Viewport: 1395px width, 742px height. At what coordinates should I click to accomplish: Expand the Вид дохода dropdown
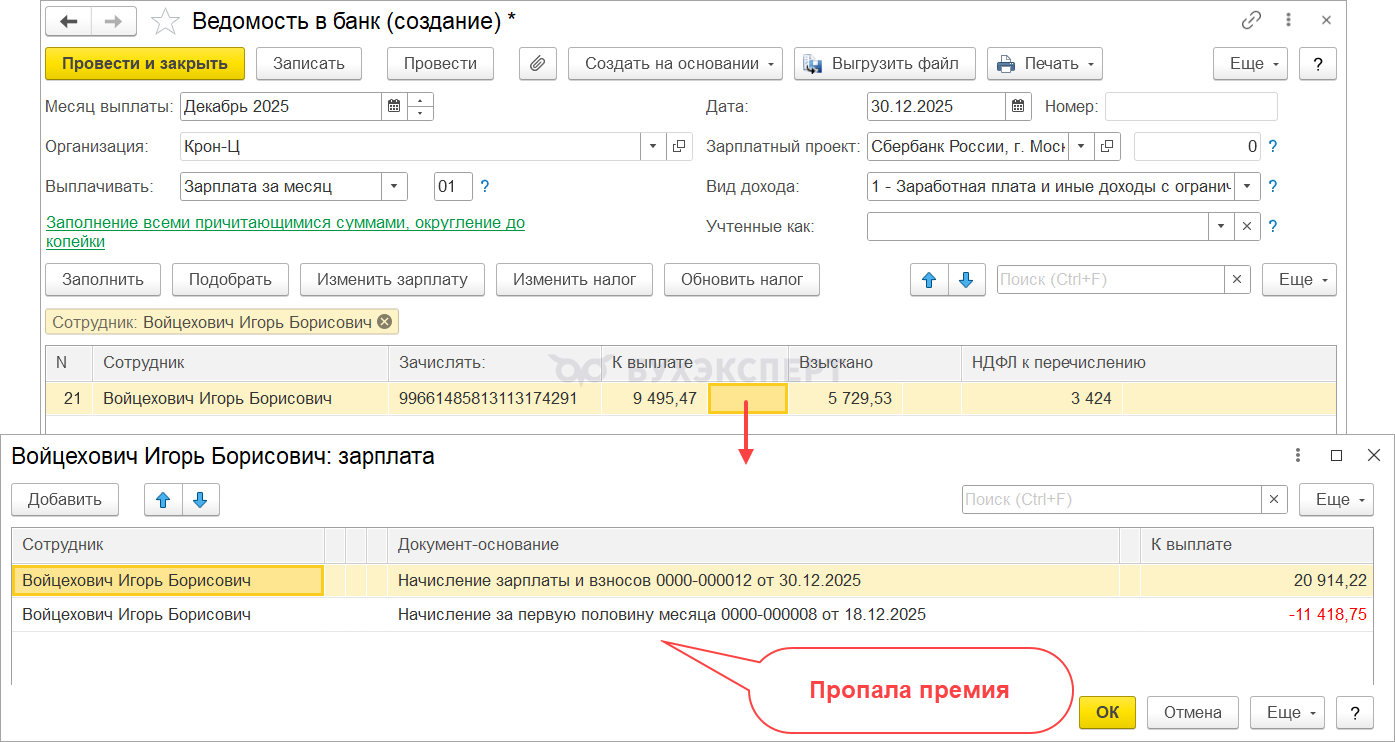pyautogui.click(x=1247, y=187)
